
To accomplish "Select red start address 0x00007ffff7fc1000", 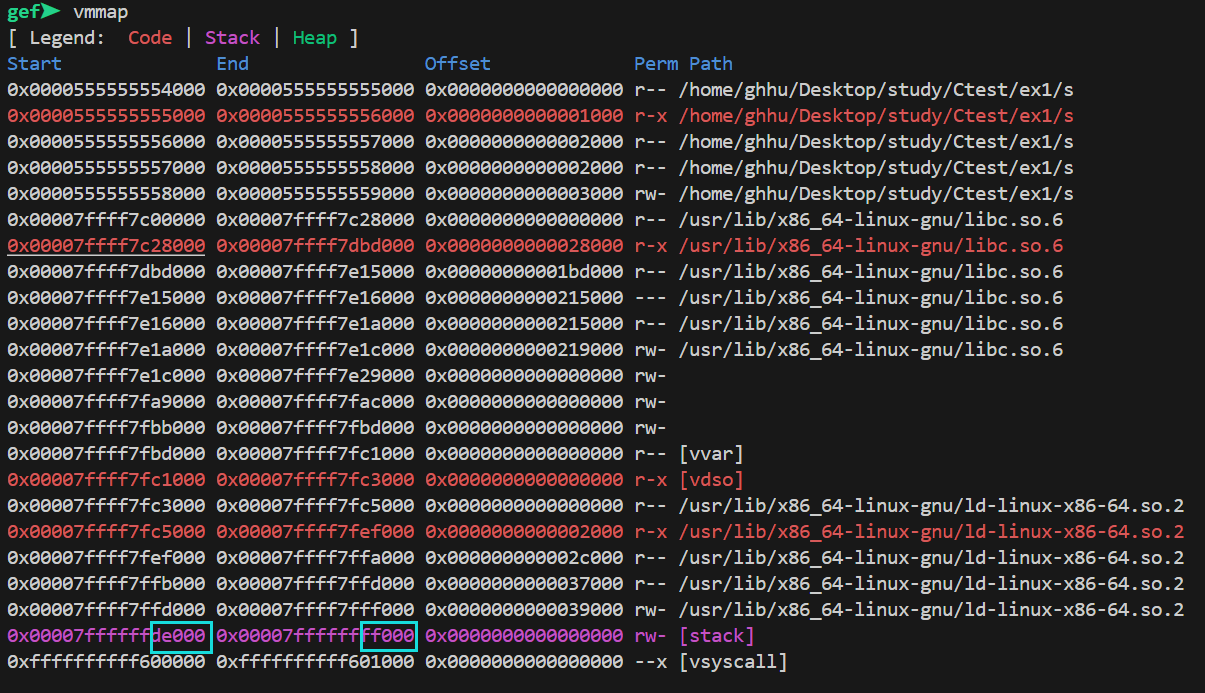I will click(106, 480).
